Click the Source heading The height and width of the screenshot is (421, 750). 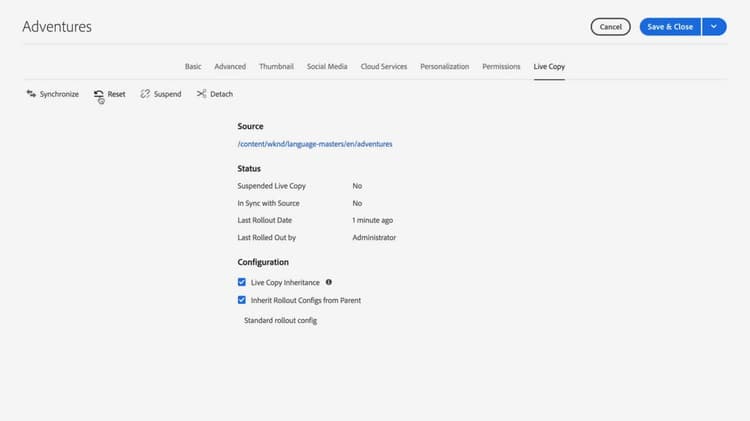pos(250,126)
